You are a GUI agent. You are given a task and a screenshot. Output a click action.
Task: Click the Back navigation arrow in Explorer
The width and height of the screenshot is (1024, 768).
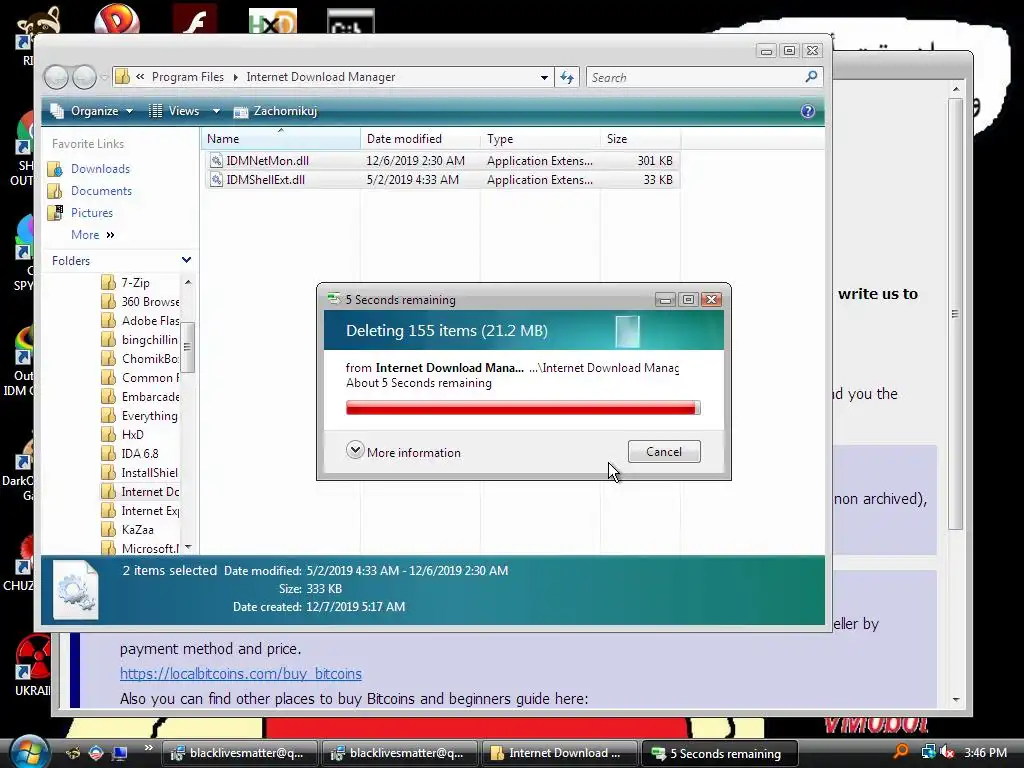(x=56, y=77)
